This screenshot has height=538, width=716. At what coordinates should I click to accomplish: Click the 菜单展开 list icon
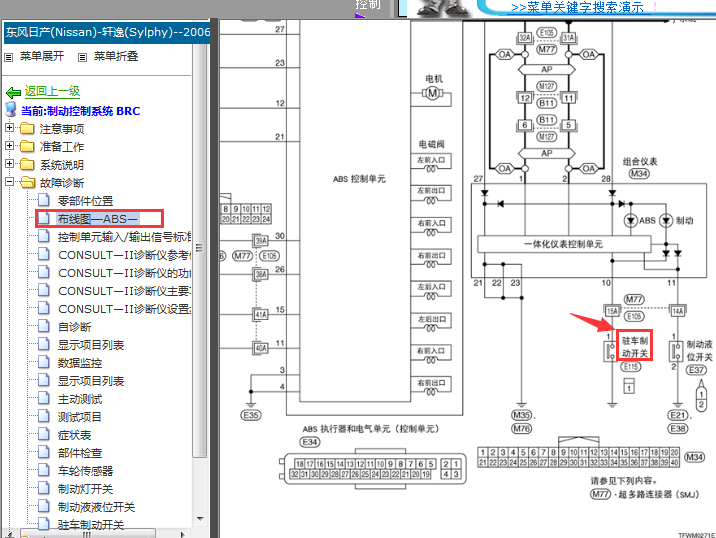click(x=9, y=58)
